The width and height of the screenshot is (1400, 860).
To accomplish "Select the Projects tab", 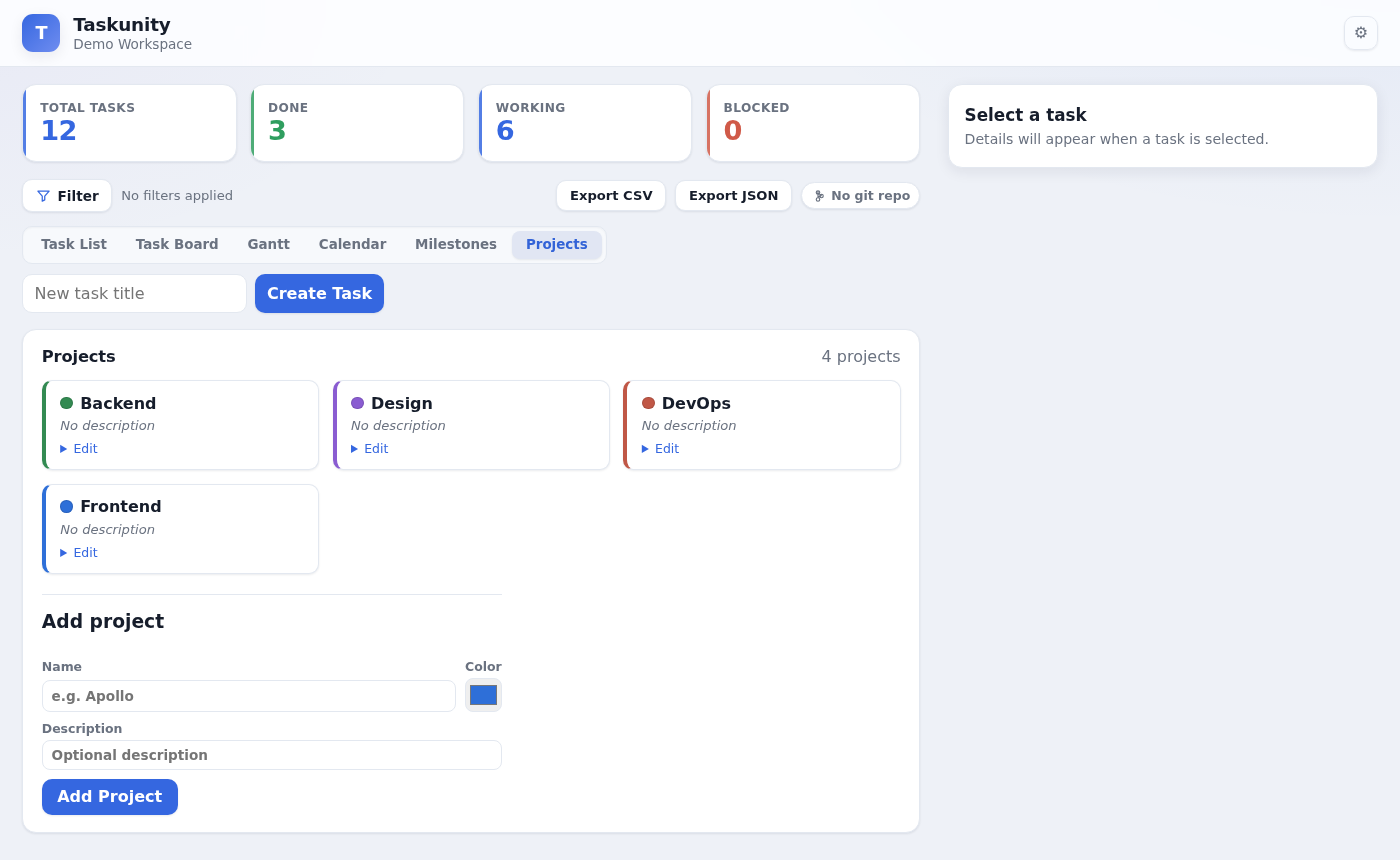I will tap(557, 245).
